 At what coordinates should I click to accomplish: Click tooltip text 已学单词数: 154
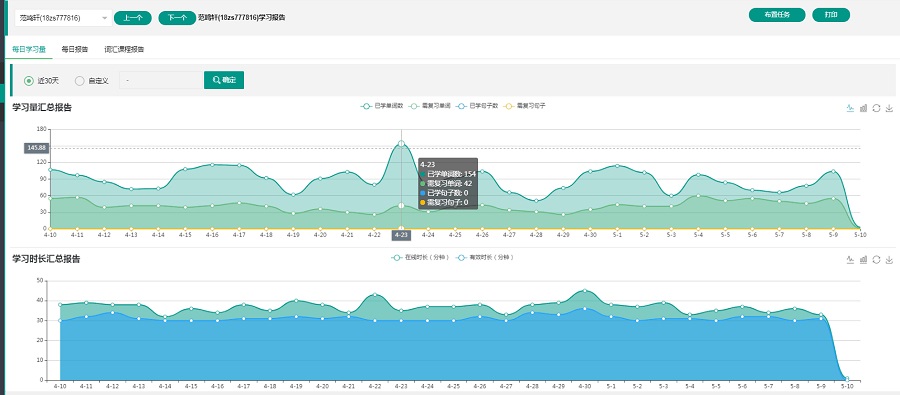pos(452,174)
